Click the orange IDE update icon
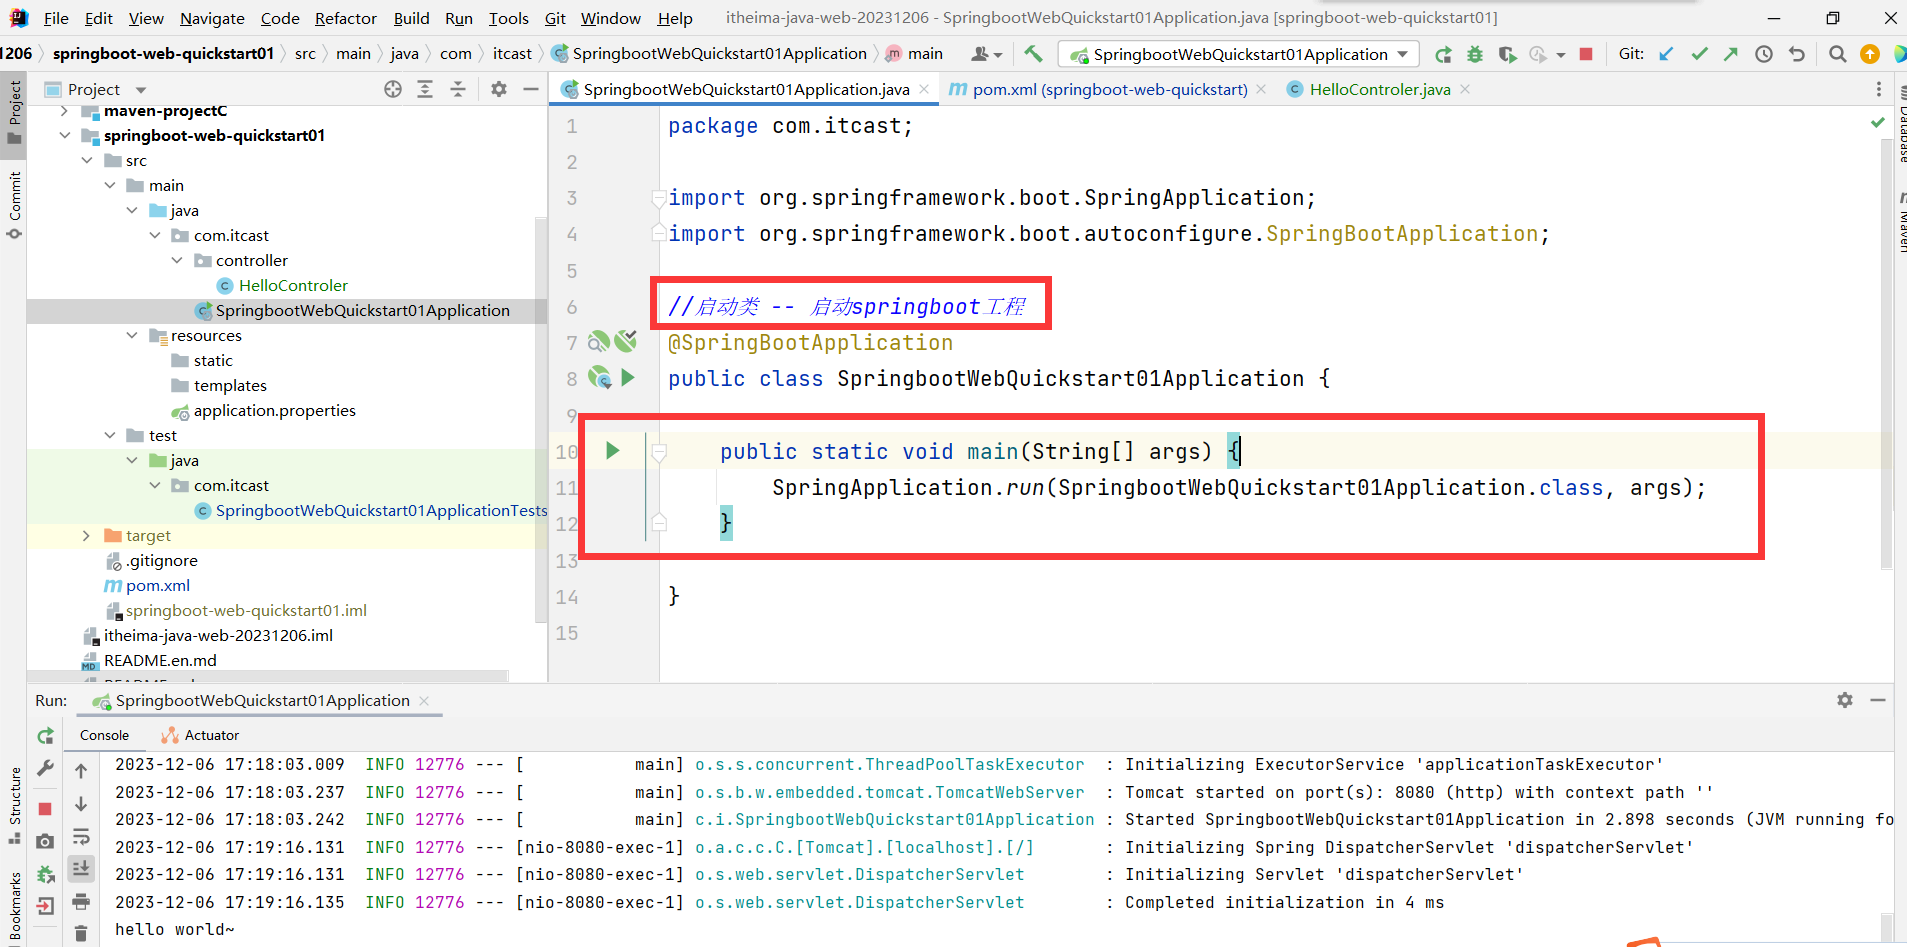The width and height of the screenshot is (1907, 947). 1869,54
